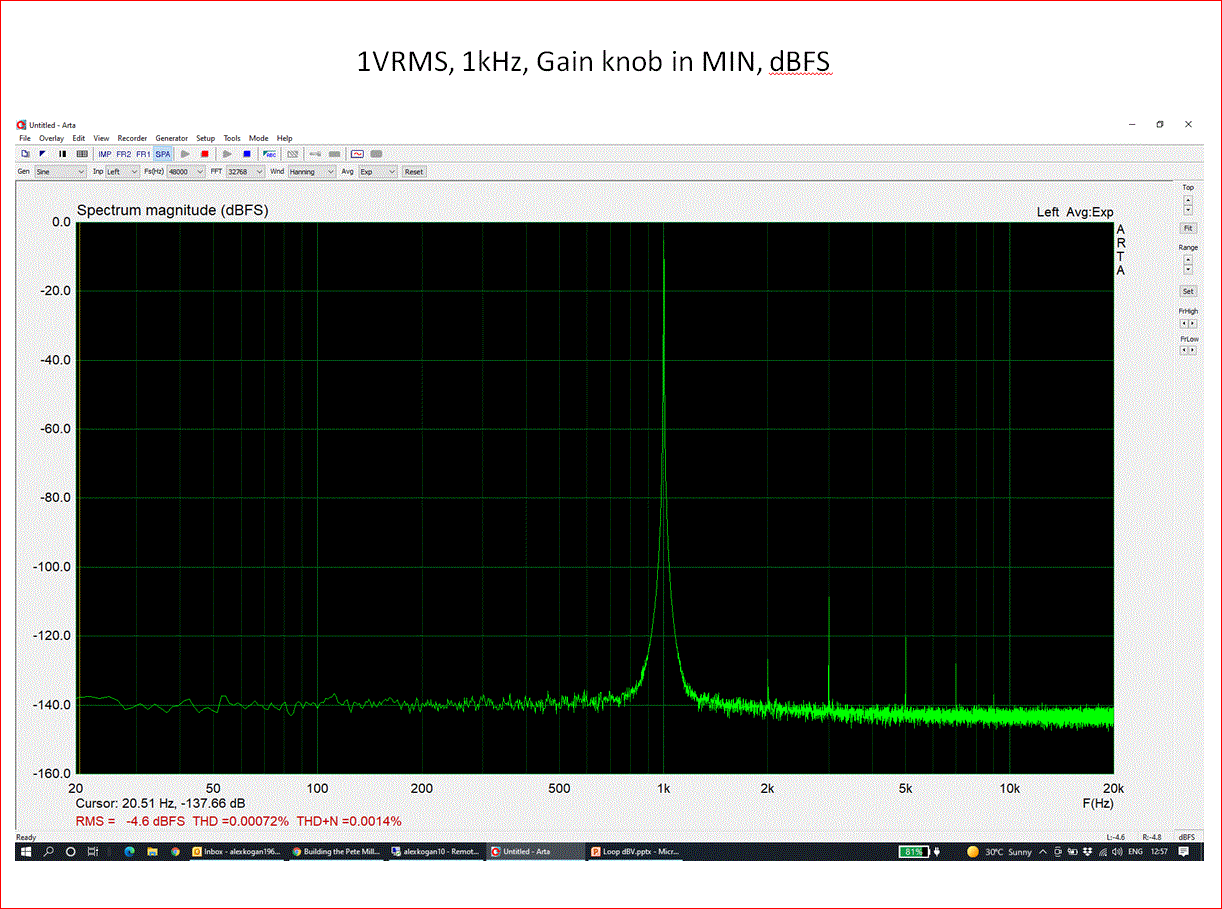
Task: Increase Range with the up arrow
Action: (x=1188, y=259)
